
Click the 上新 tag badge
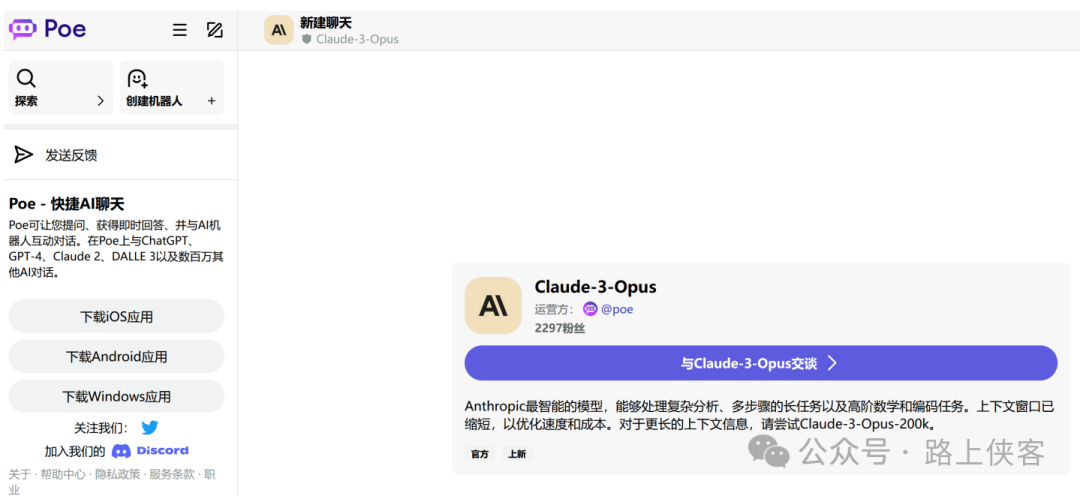pyautogui.click(x=517, y=455)
